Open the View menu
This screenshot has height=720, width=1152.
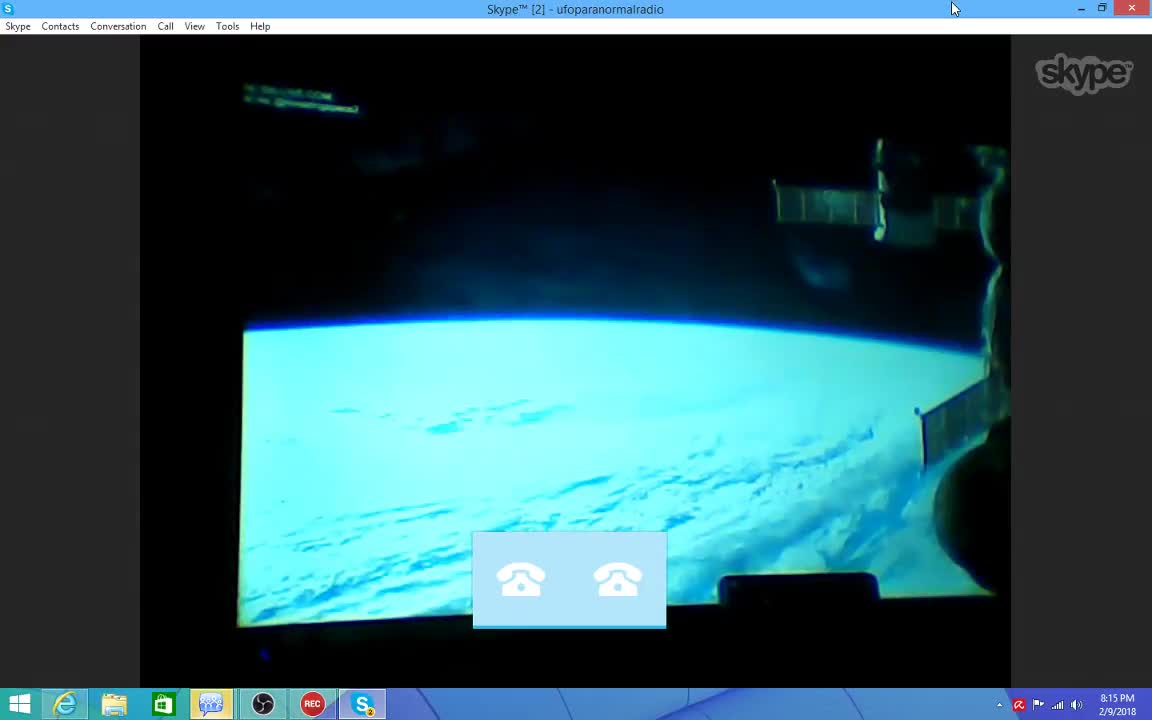click(195, 26)
